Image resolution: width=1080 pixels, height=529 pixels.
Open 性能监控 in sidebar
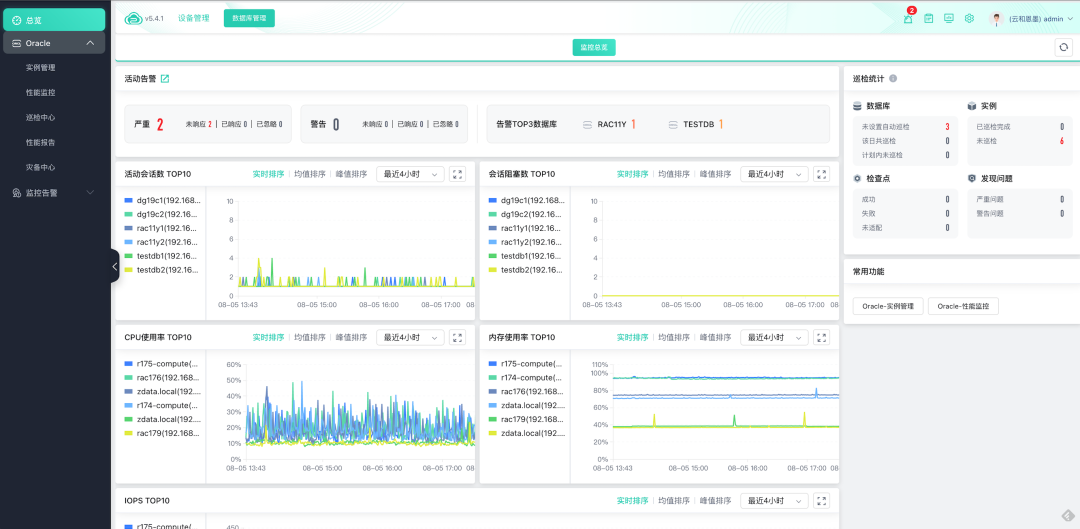click(x=40, y=93)
